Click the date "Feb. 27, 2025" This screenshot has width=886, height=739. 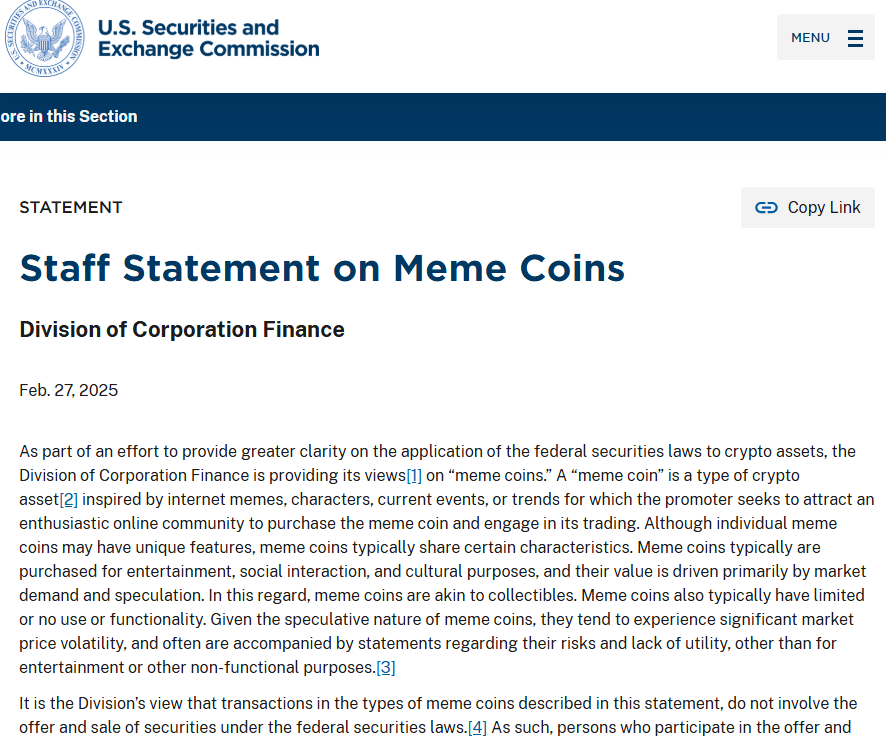[x=68, y=390]
